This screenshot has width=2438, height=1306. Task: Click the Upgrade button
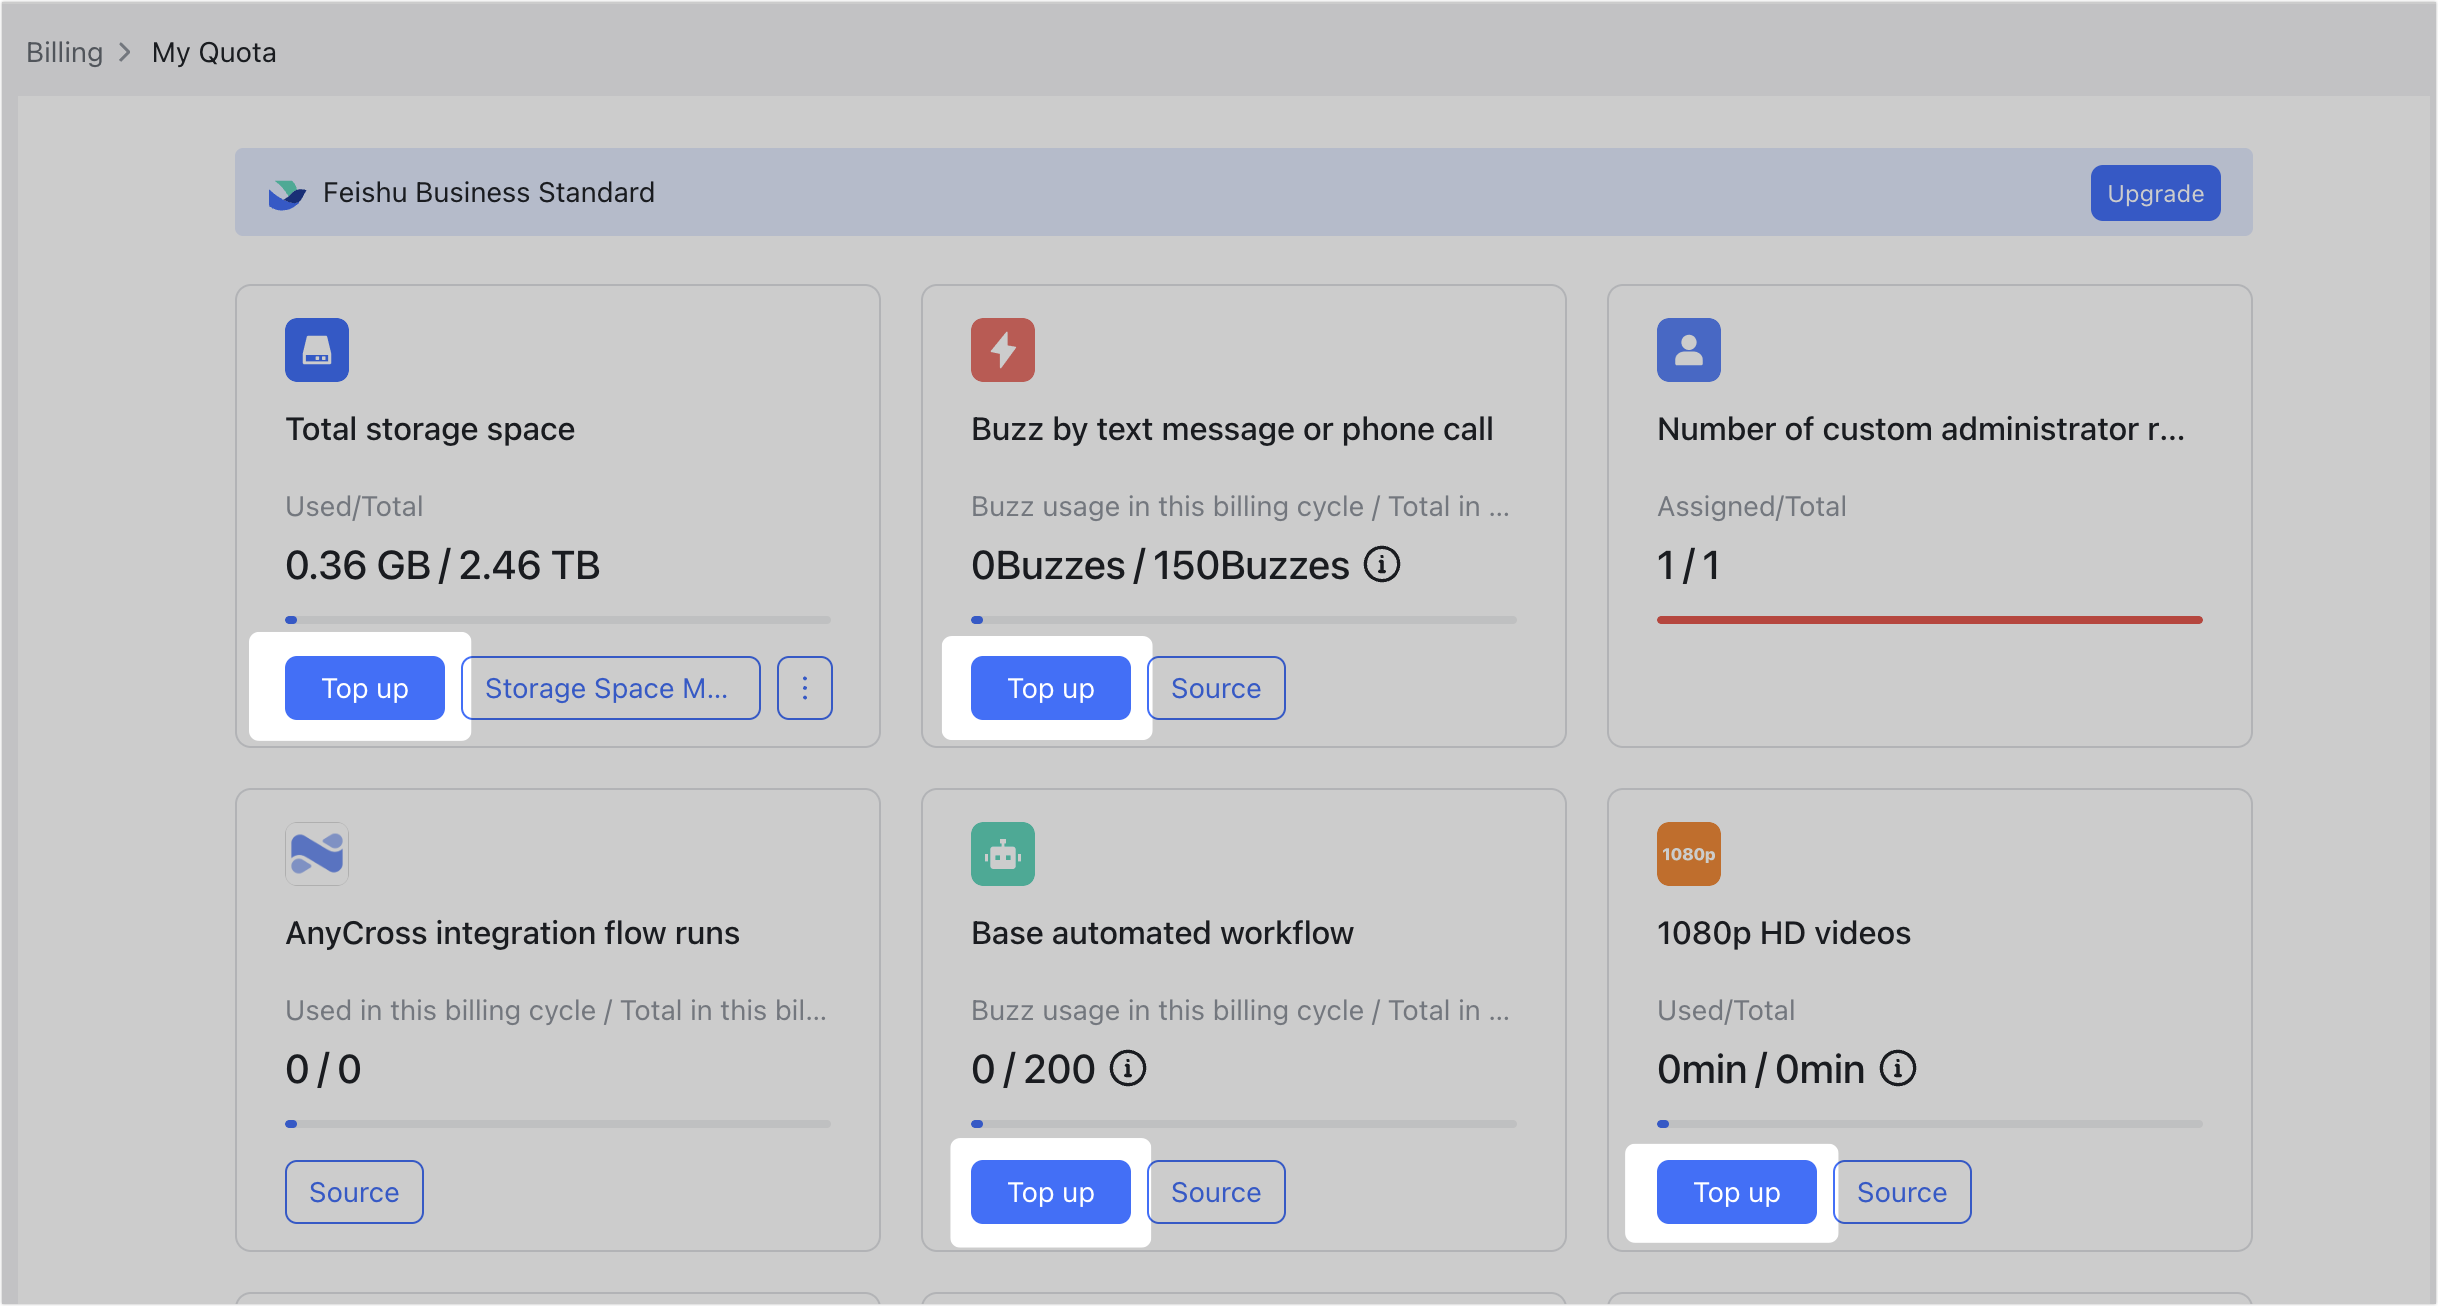(2155, 193)
